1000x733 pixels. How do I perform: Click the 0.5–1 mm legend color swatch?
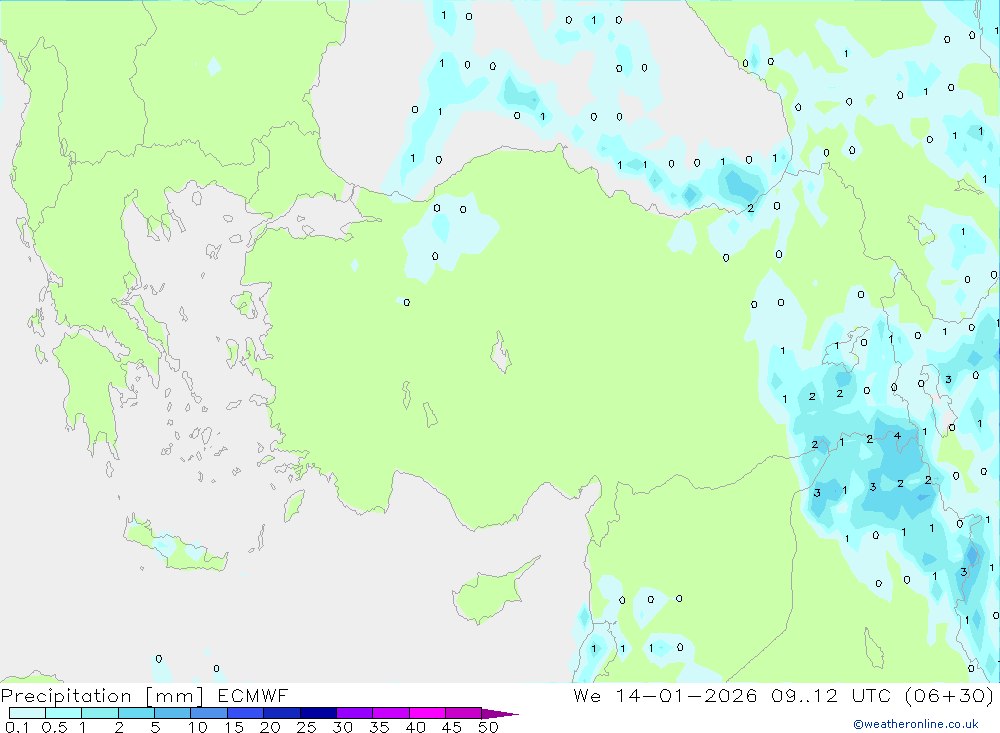[x=63, y=713]
